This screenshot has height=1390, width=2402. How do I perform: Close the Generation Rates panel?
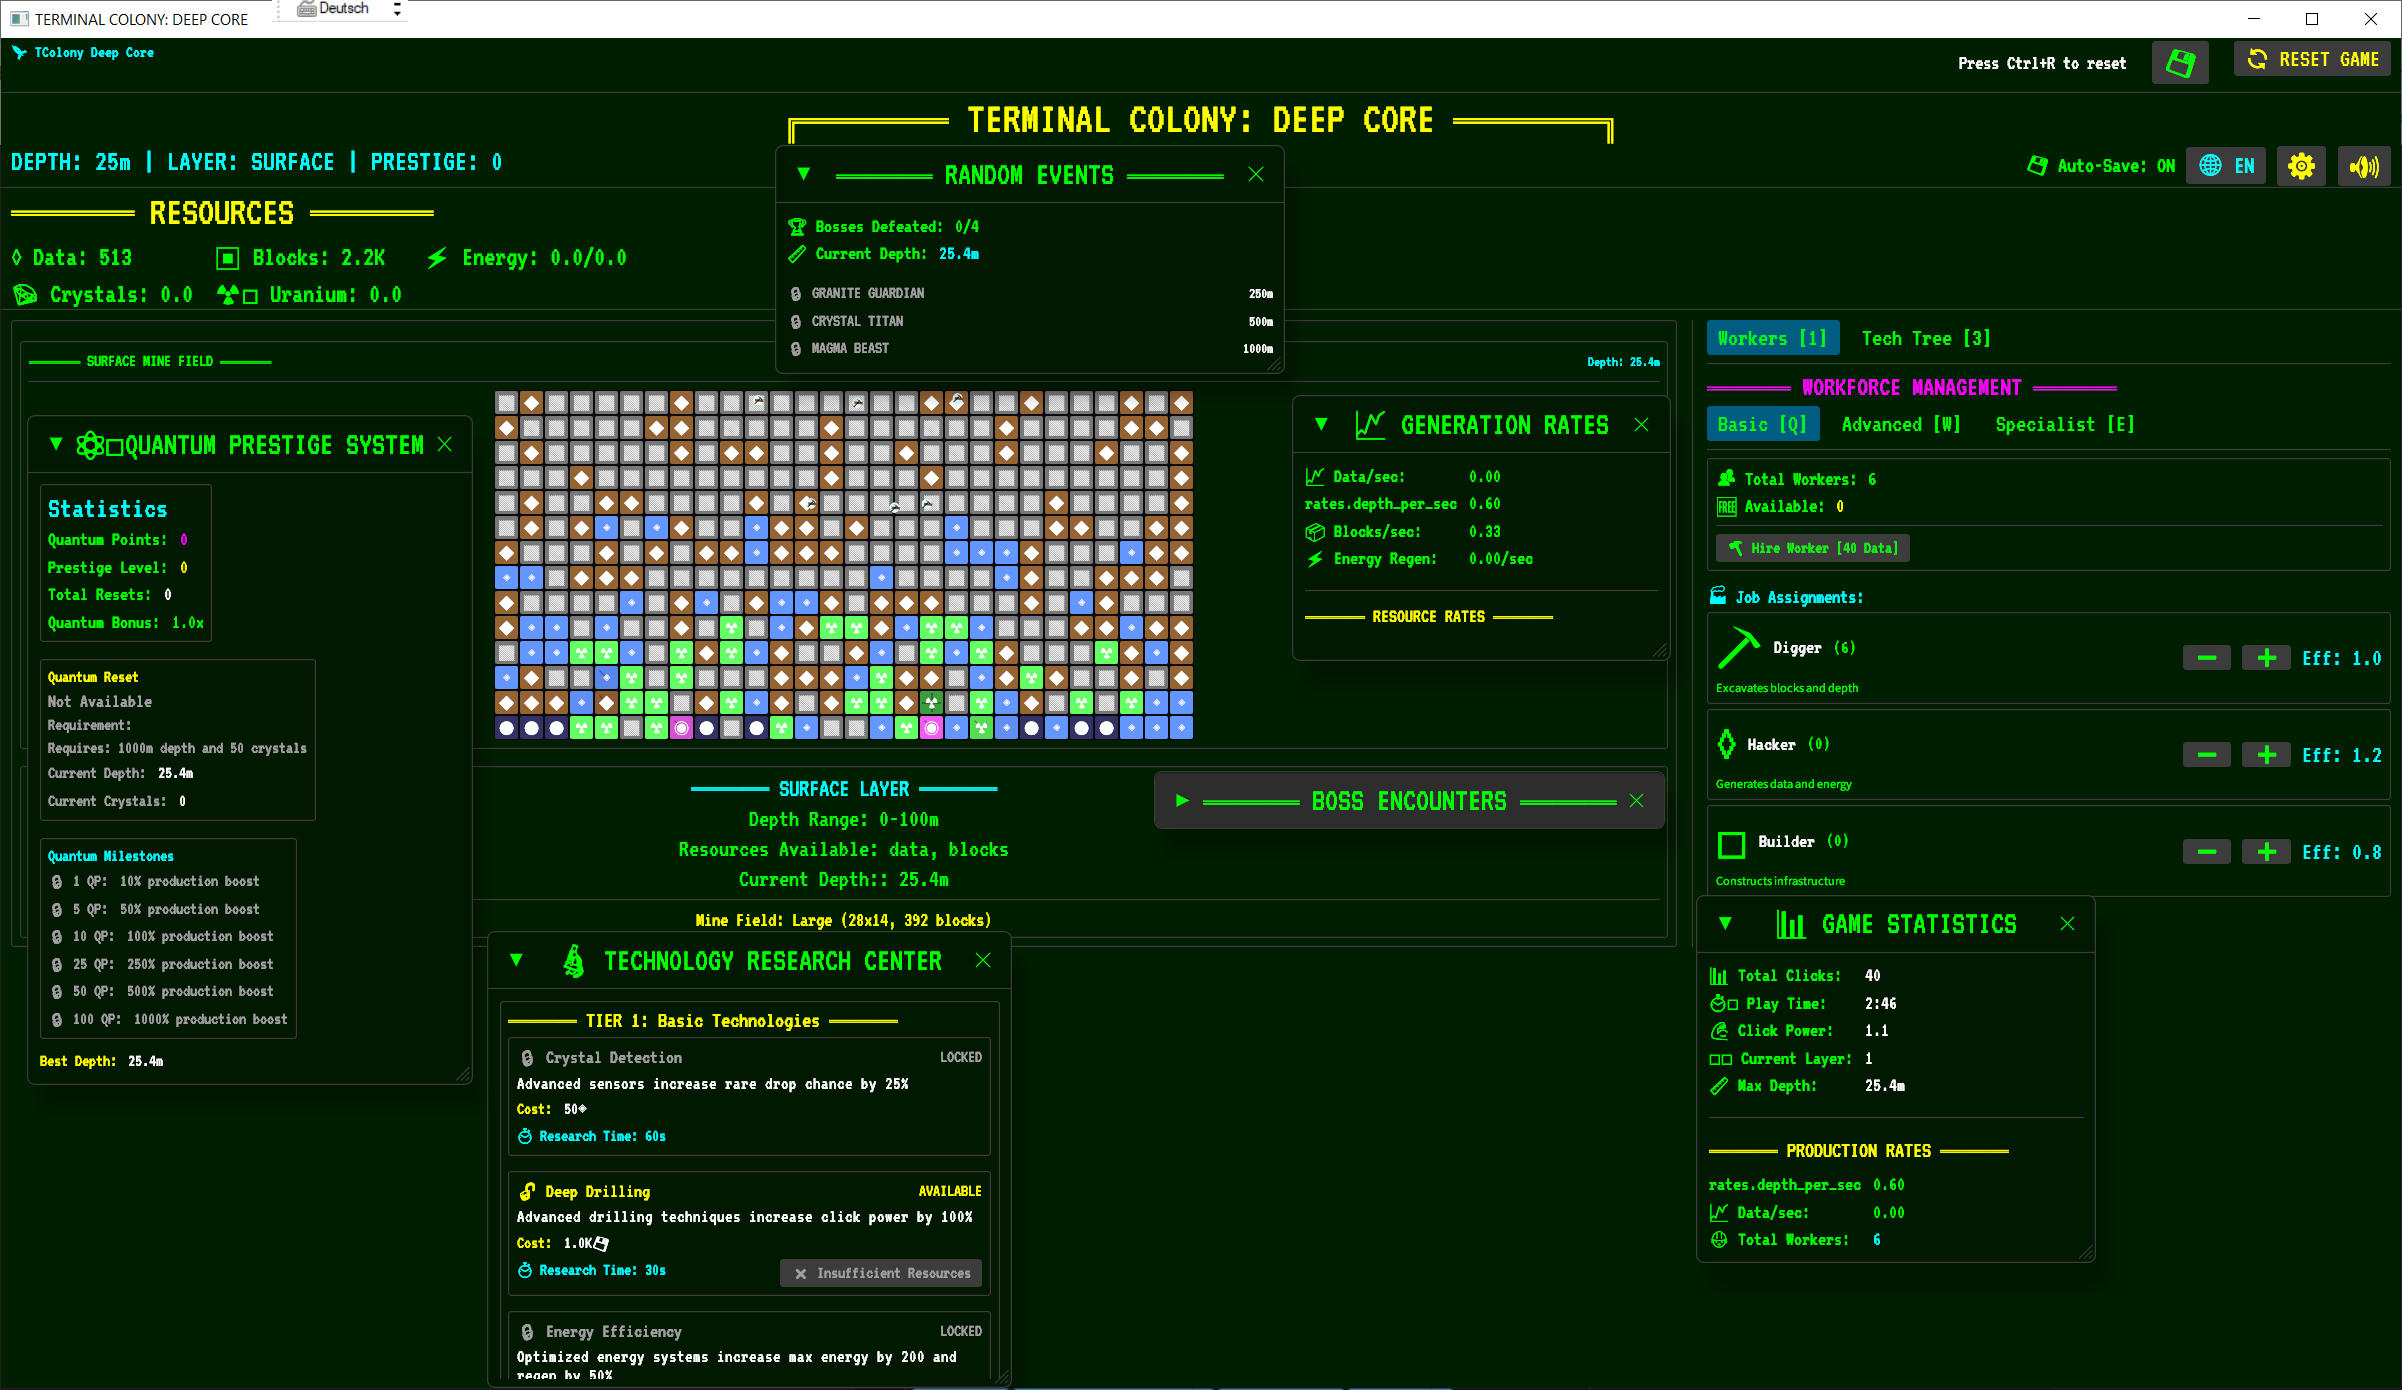point(1641,425)
